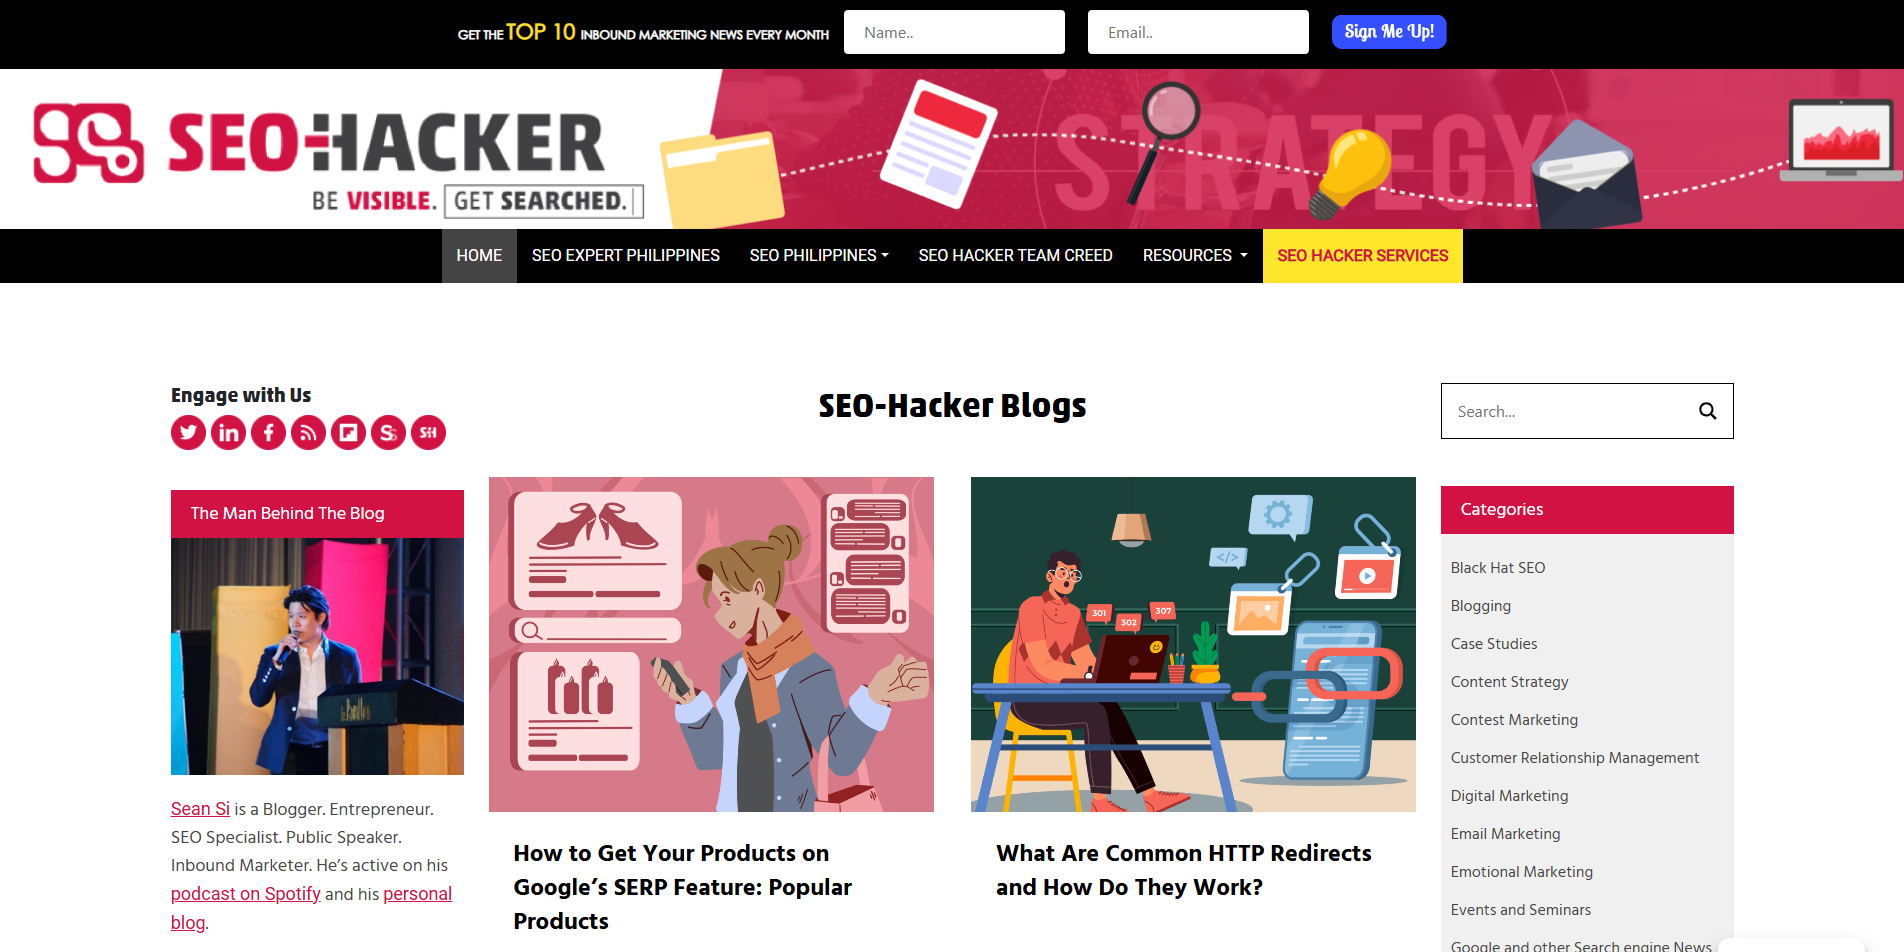The width and height of the screenshot is (1904, 952).
Task: Go to the Home menu item
Action: (479, 256)
